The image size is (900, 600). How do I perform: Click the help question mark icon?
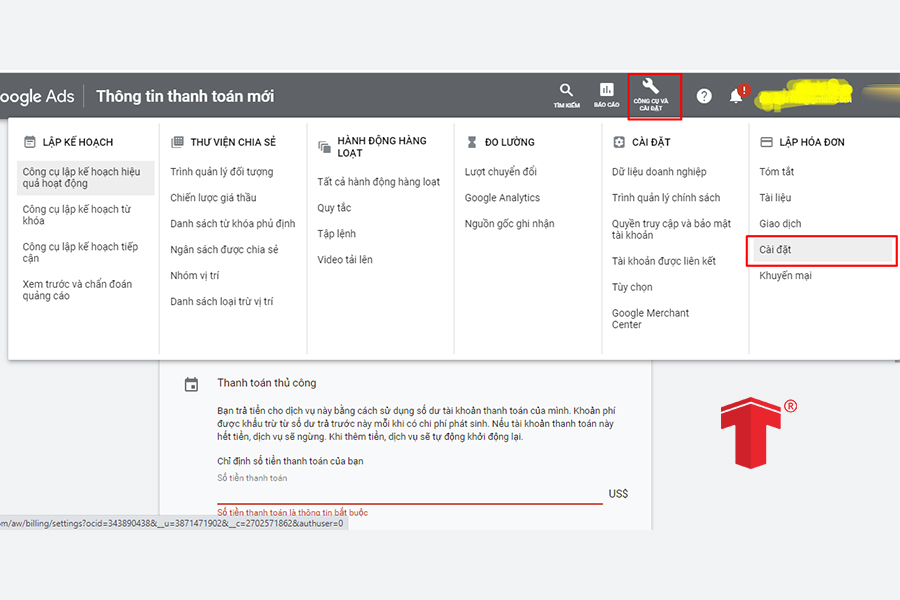click(x=704, y=96)
